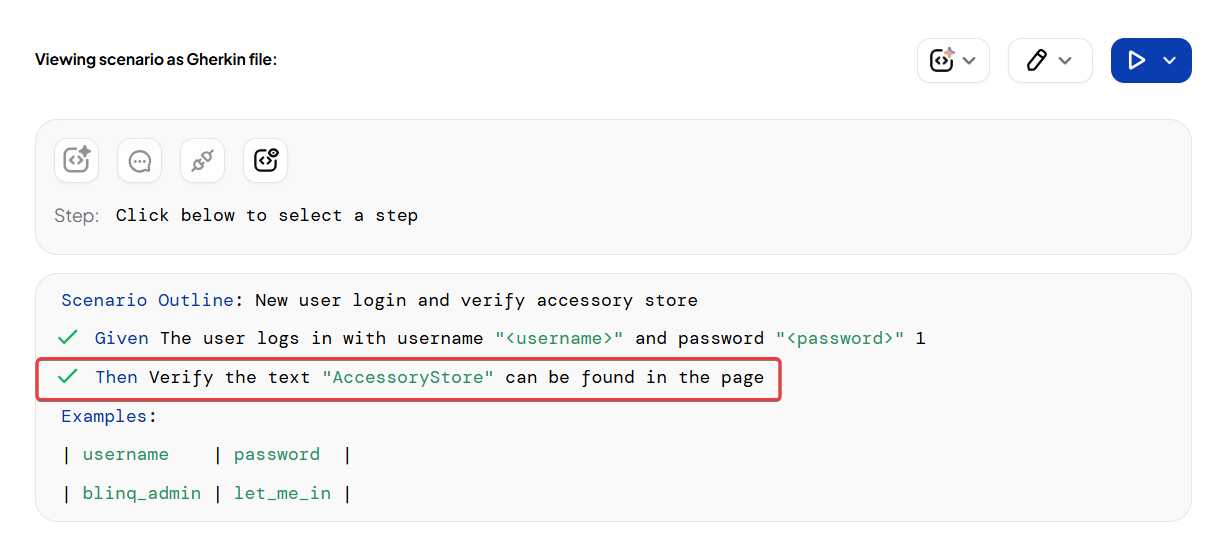Open dropdown arrow next to run button
1223x554 pixels.
coord(1170,61)
